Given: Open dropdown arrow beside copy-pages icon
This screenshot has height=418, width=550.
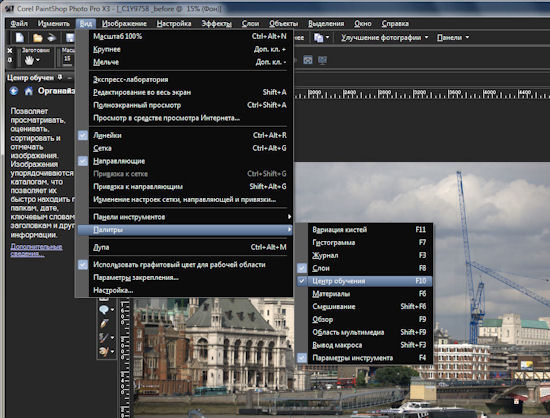Looking at the screenshot, I should tap(328, 37).
